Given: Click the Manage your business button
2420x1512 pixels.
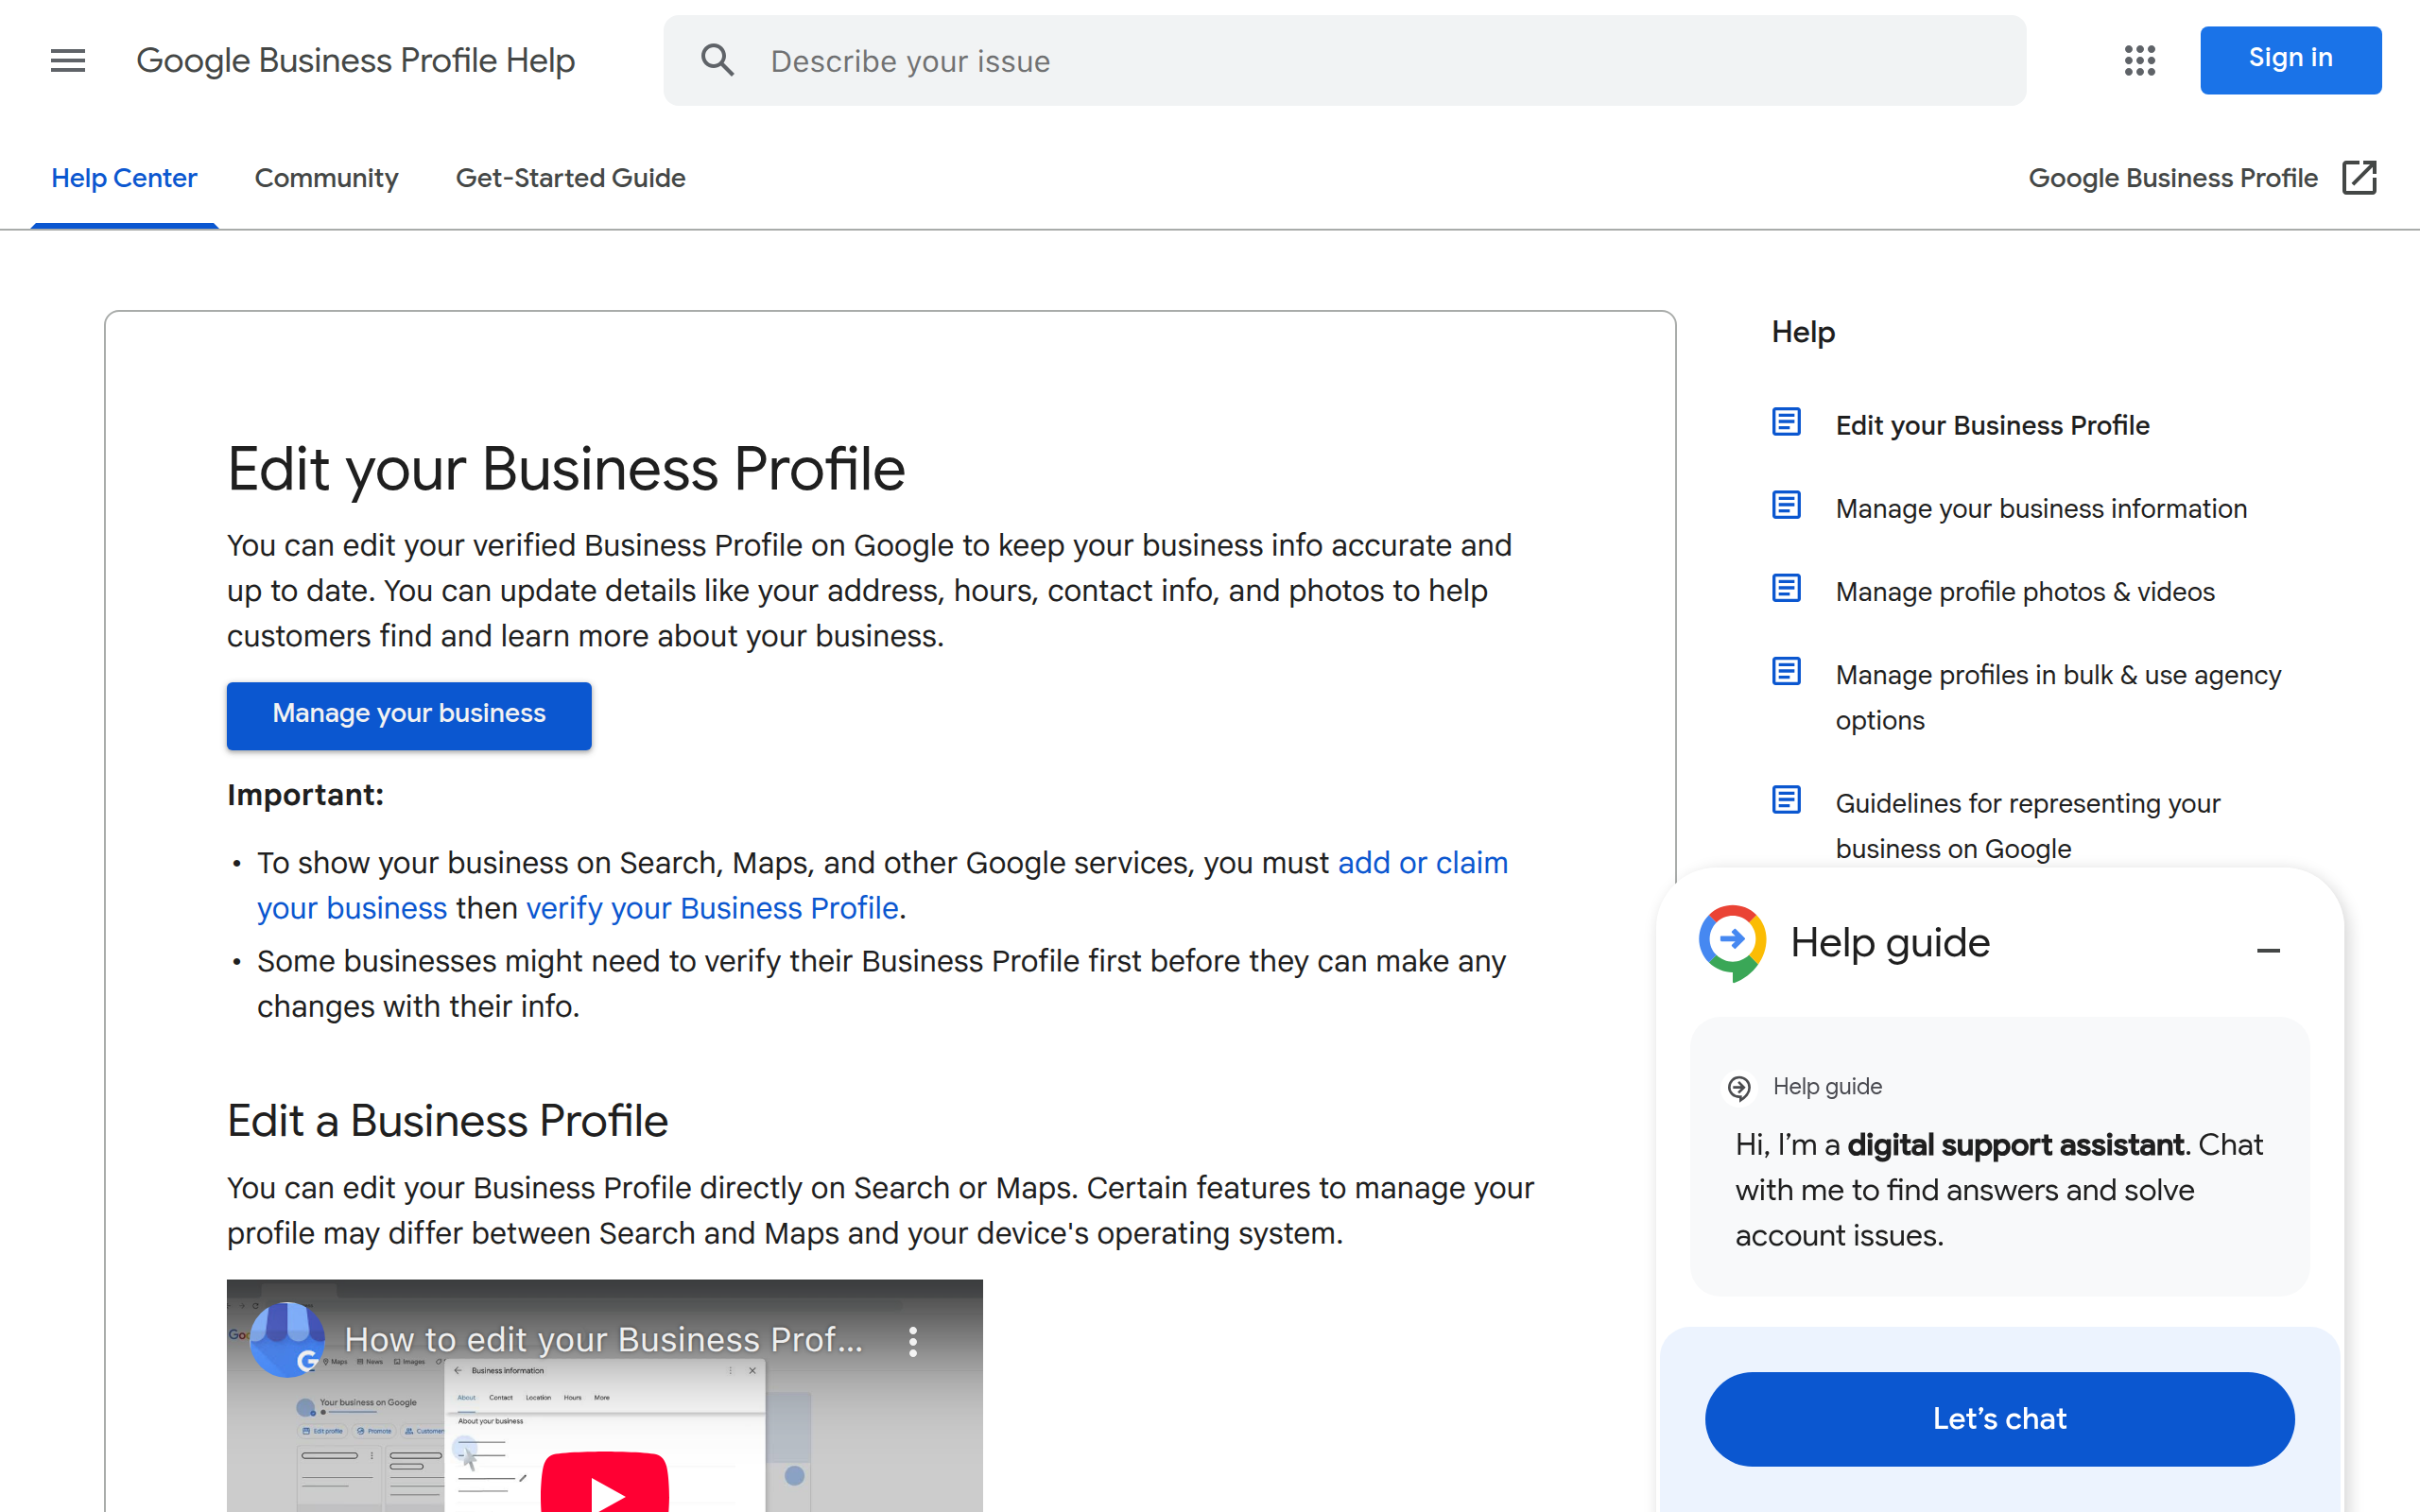Looking at the screenshot, I should click(x=408, y=714).
